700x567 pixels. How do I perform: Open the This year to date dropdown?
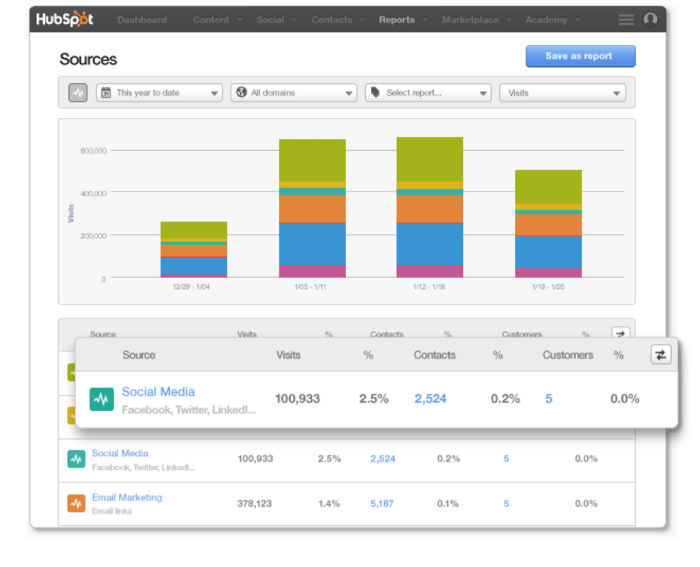pyautogui.click(x=159, y=93)
